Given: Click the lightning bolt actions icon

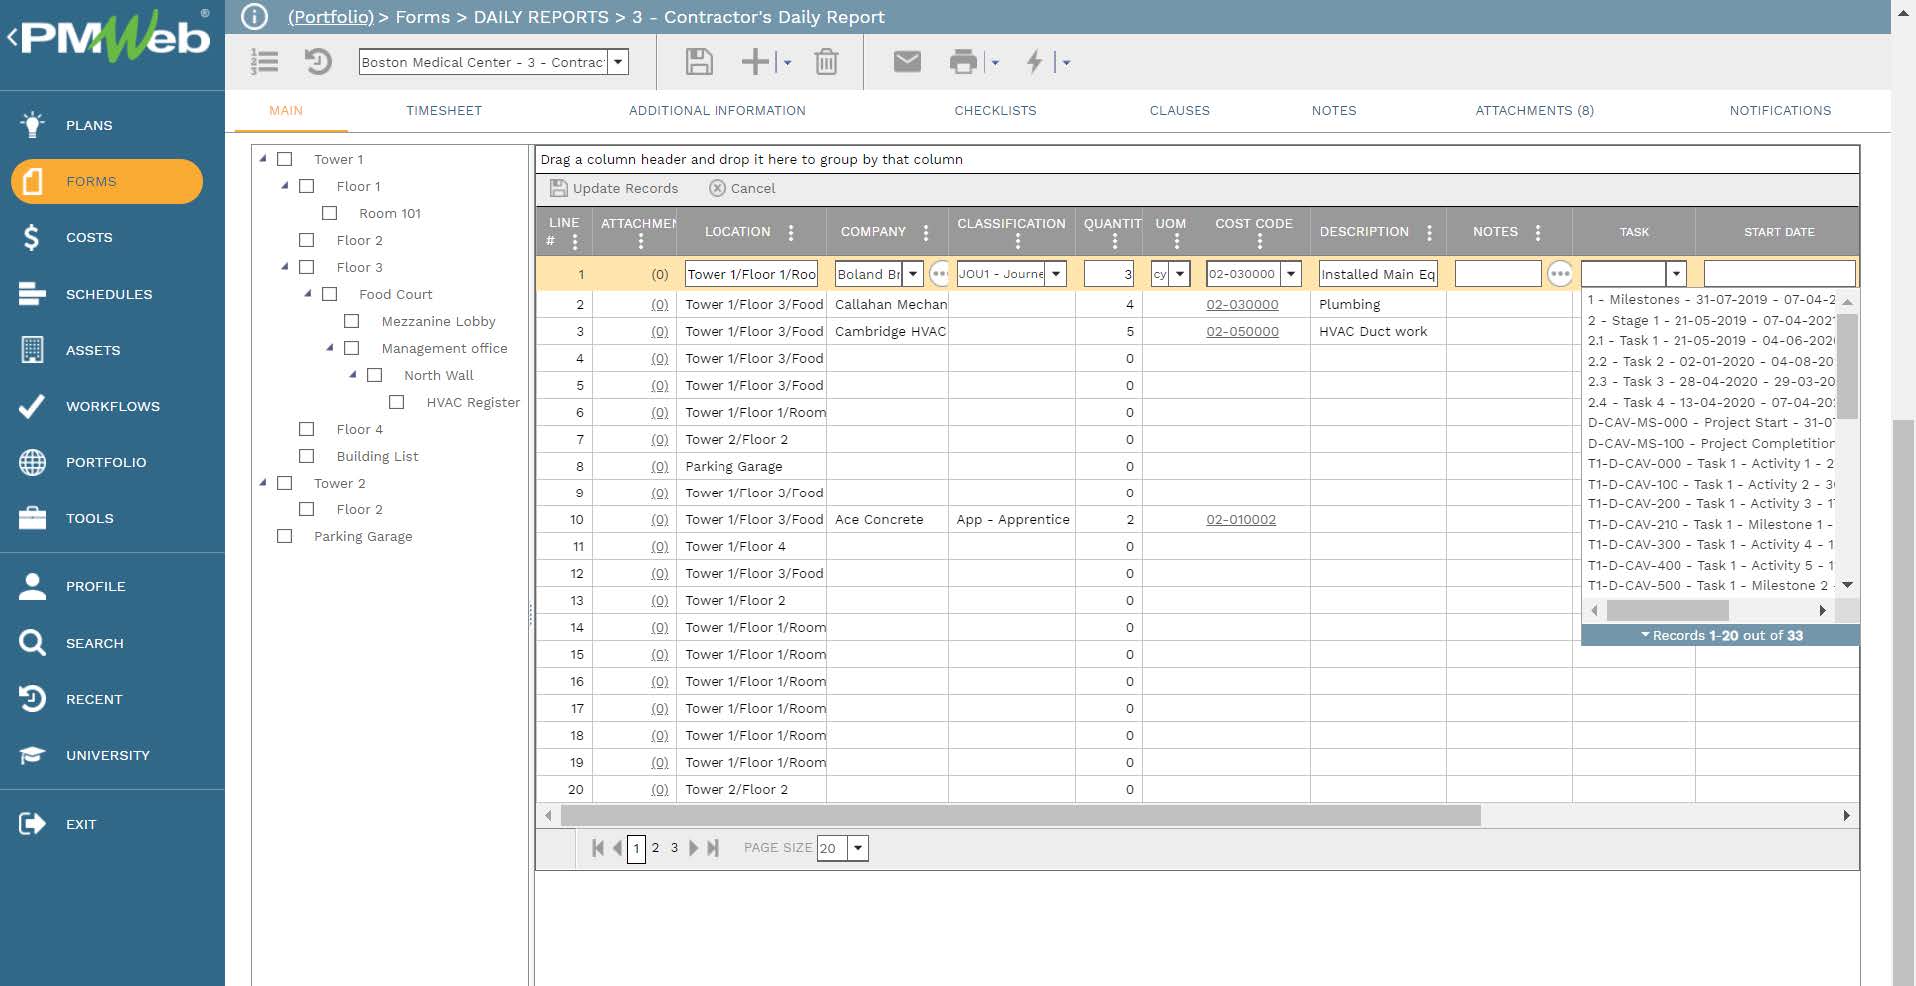Looking at the screenshot, I should coord(1035,62).
